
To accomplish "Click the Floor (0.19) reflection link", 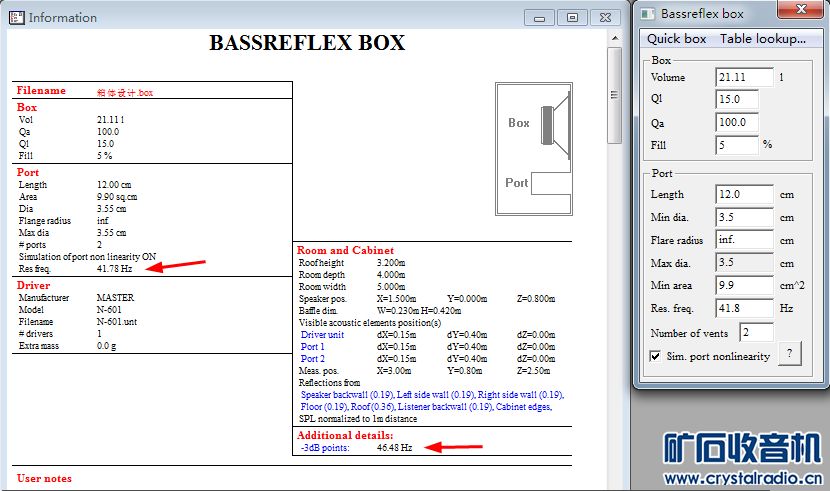I will [x=324, y=407].
